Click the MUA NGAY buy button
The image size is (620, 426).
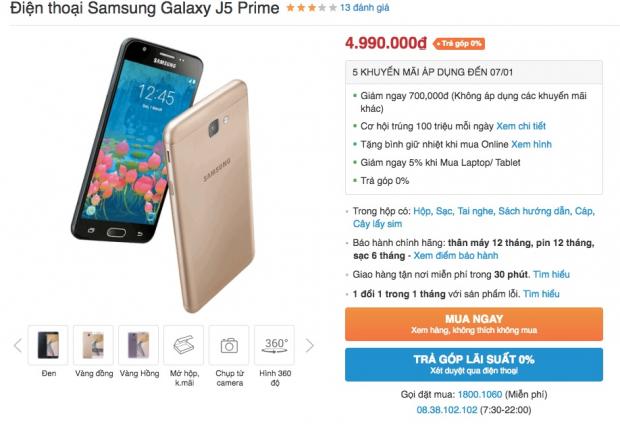click(x=474, y=324)
